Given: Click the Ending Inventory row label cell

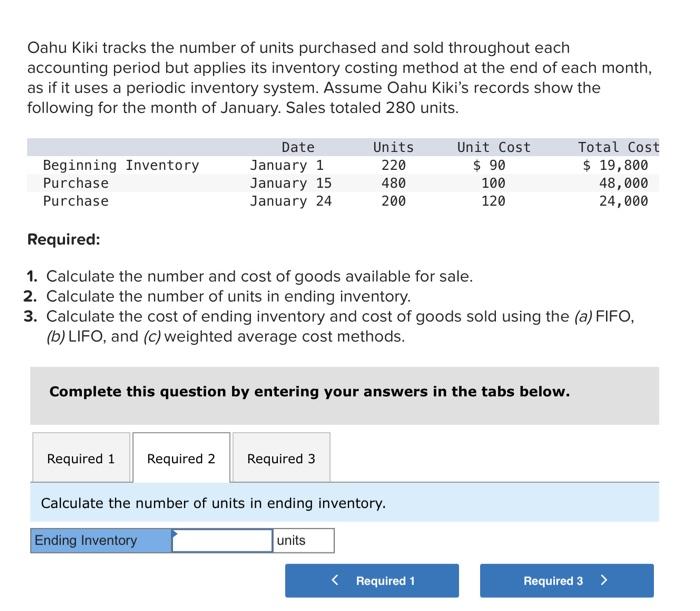Looking at the screenshot, I should click(x=100, y=541).
